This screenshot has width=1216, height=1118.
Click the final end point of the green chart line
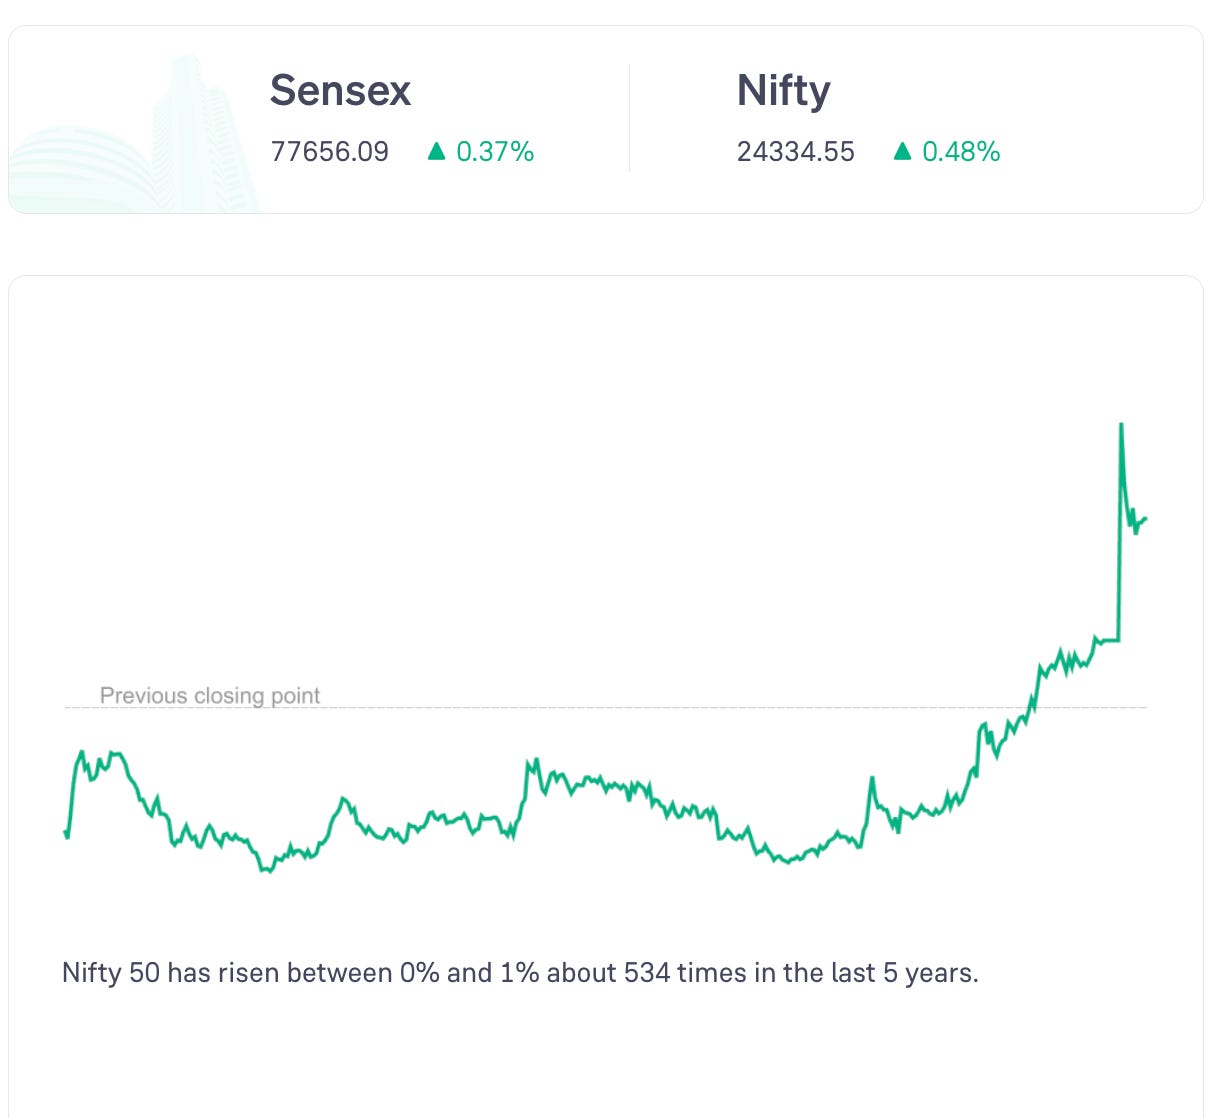[x=1146, y=518]
